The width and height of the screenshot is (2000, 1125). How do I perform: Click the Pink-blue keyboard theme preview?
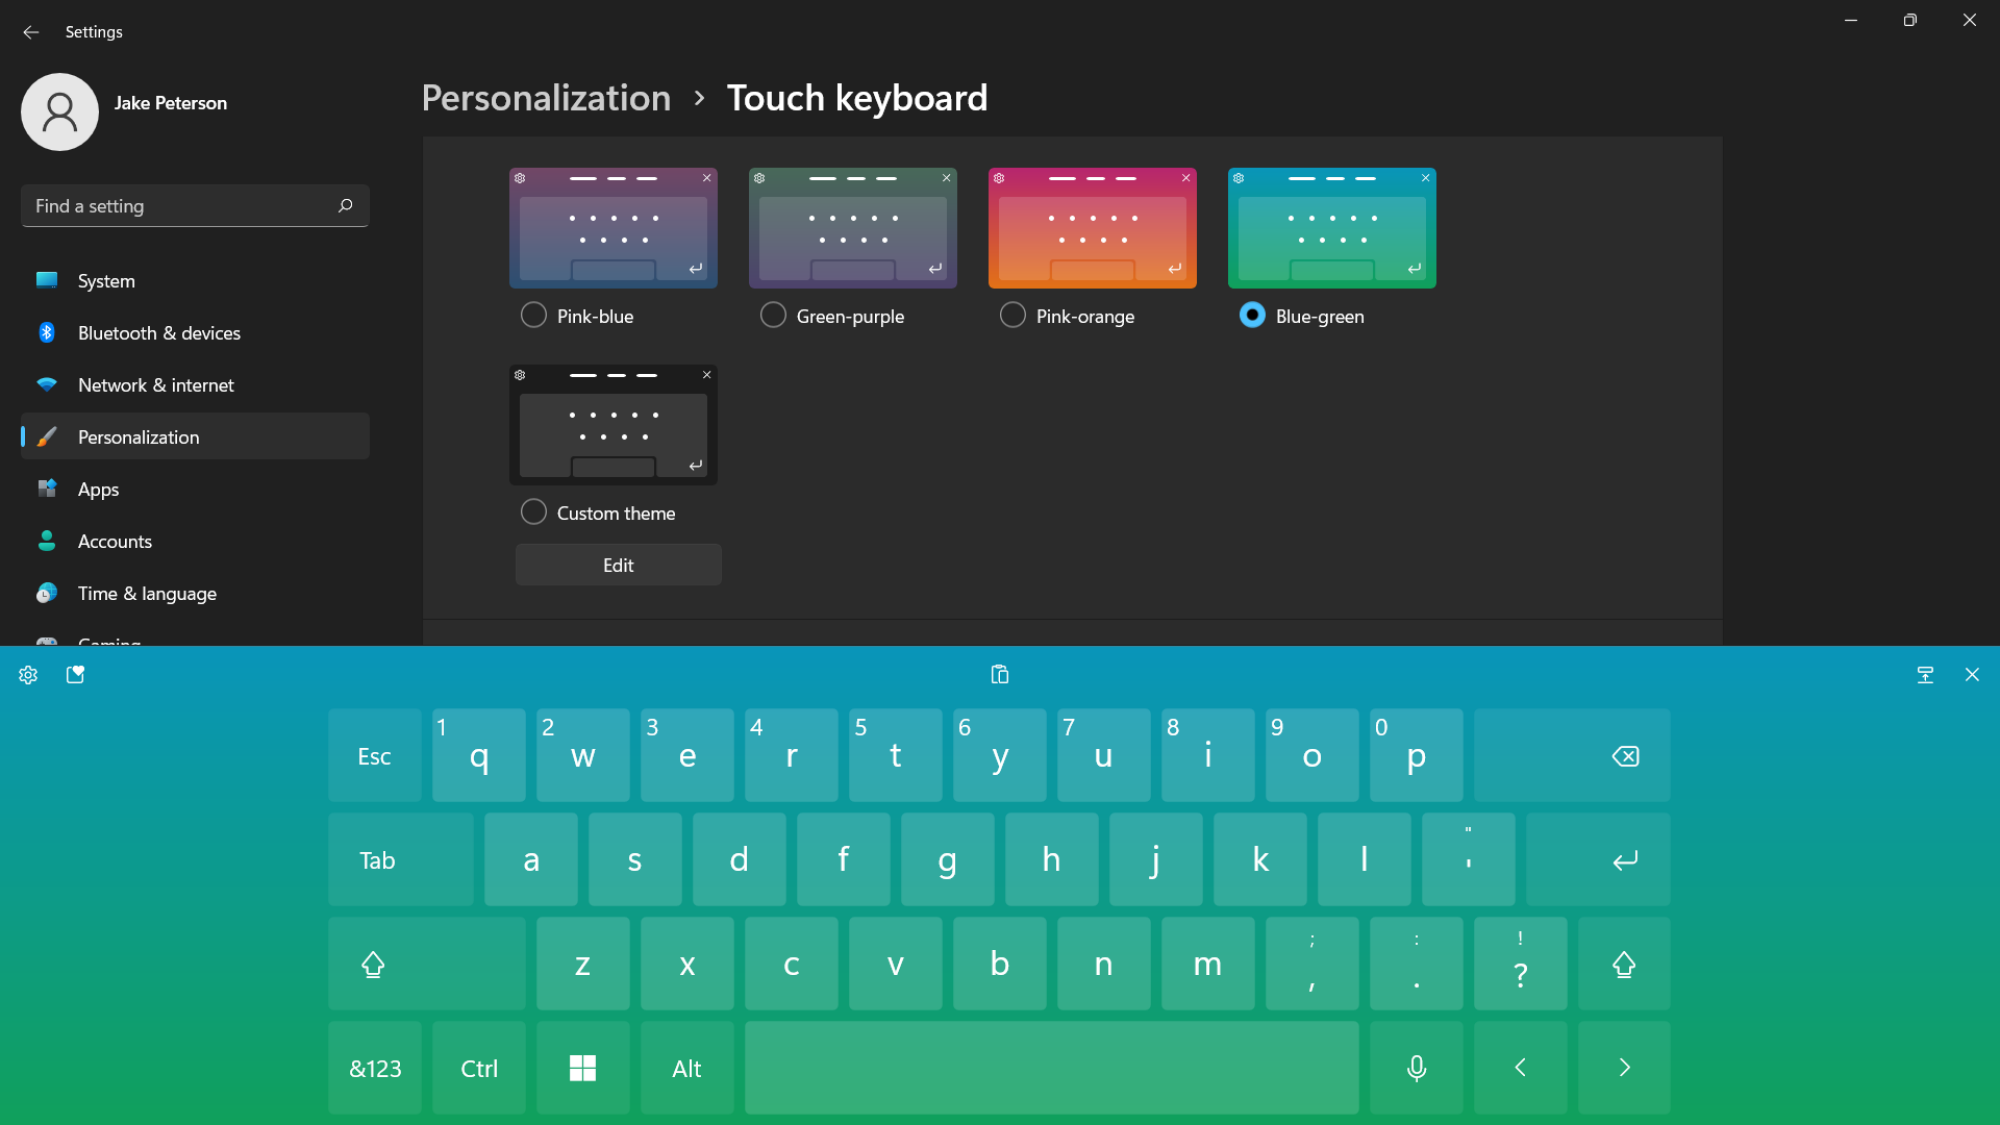coord(613,228)
